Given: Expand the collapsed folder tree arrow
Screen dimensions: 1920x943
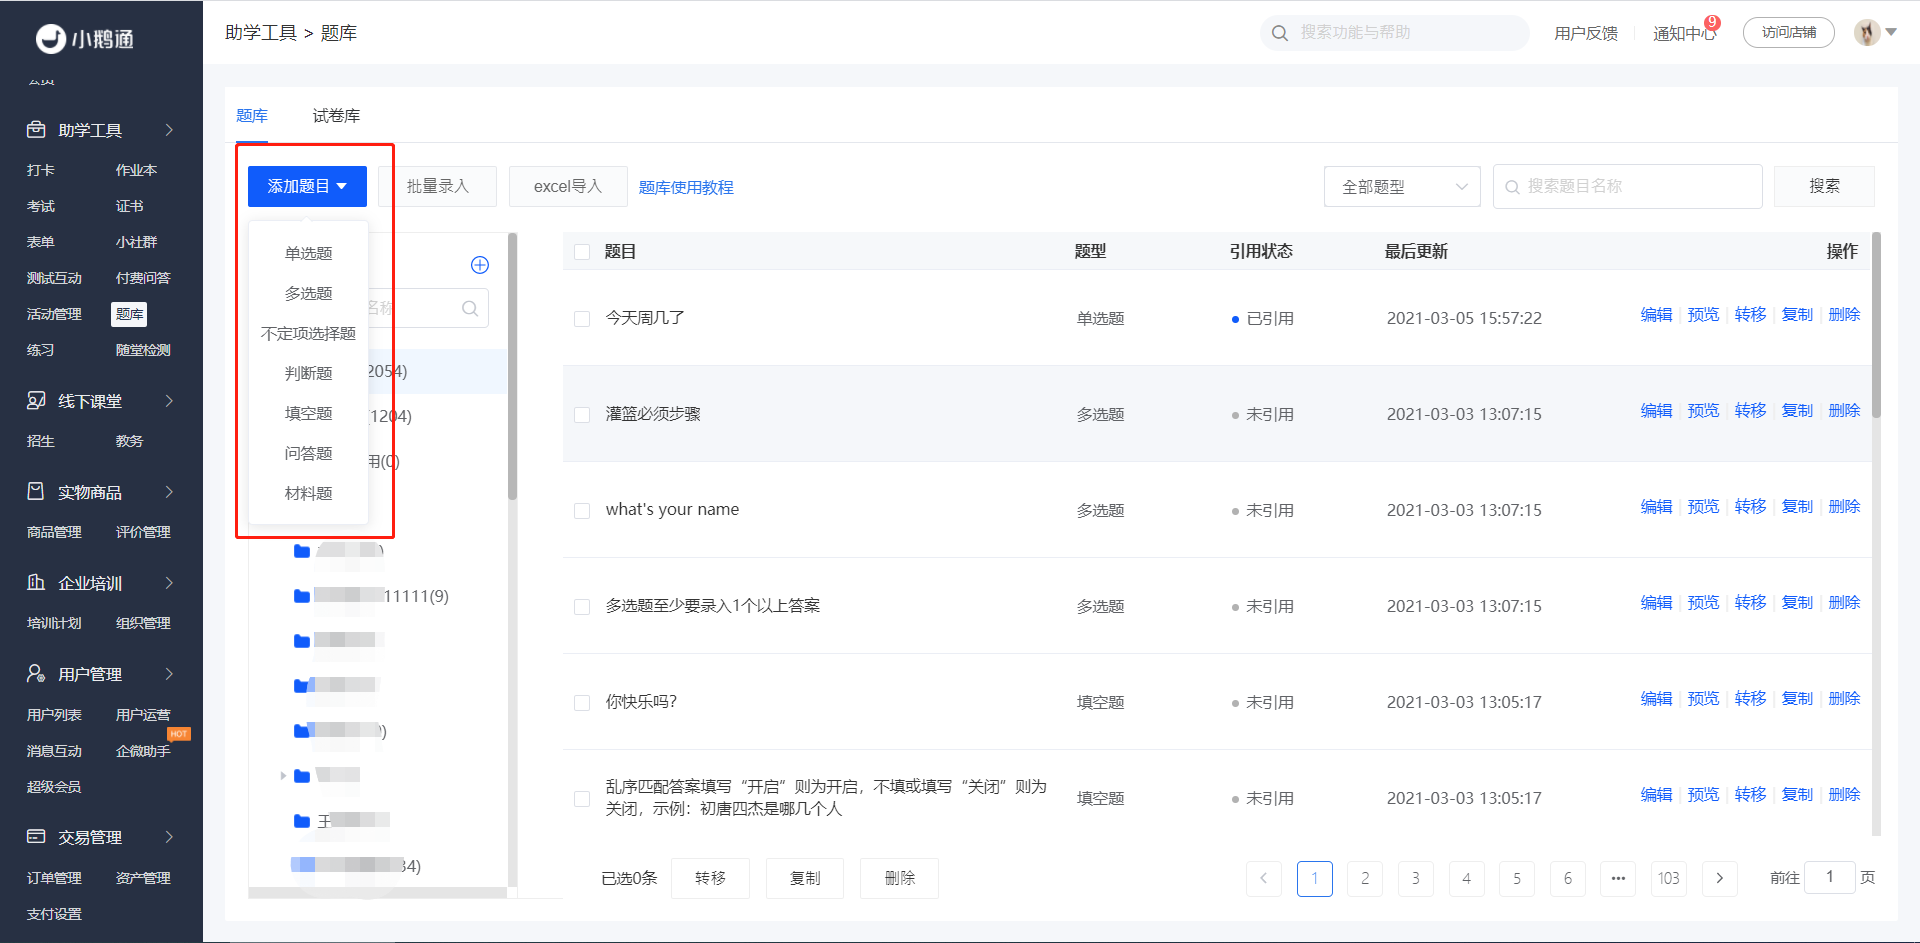Looking at the screenshot, I should click(x=283, y=776).
